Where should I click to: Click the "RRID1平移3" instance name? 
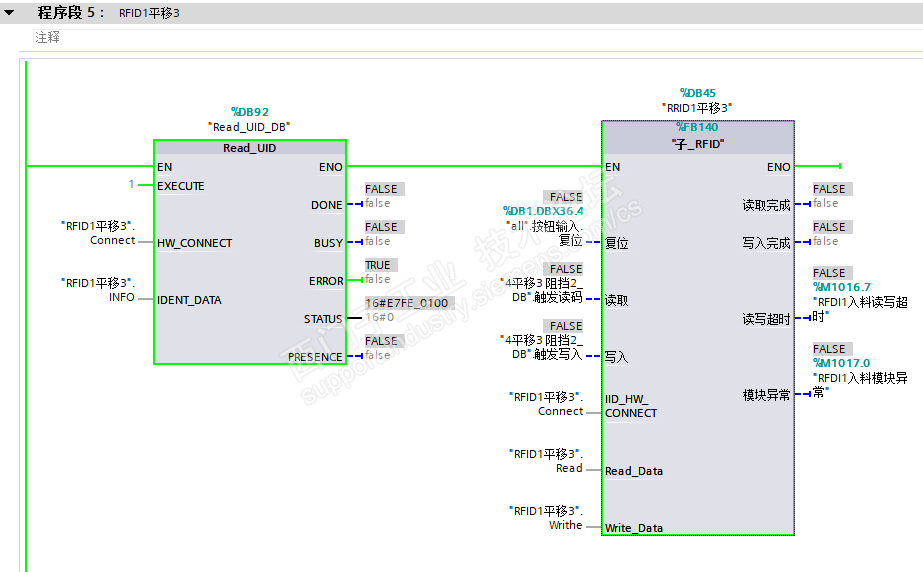697,108
